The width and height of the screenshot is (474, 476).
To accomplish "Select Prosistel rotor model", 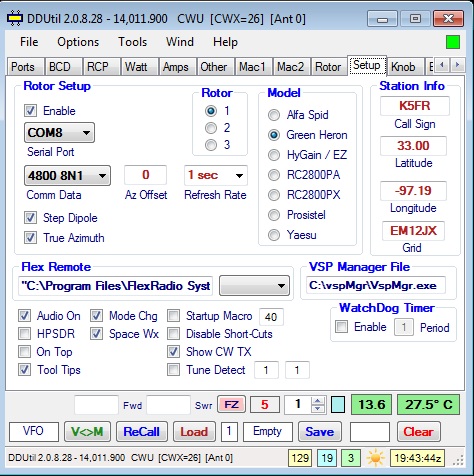I will (274, 215).
